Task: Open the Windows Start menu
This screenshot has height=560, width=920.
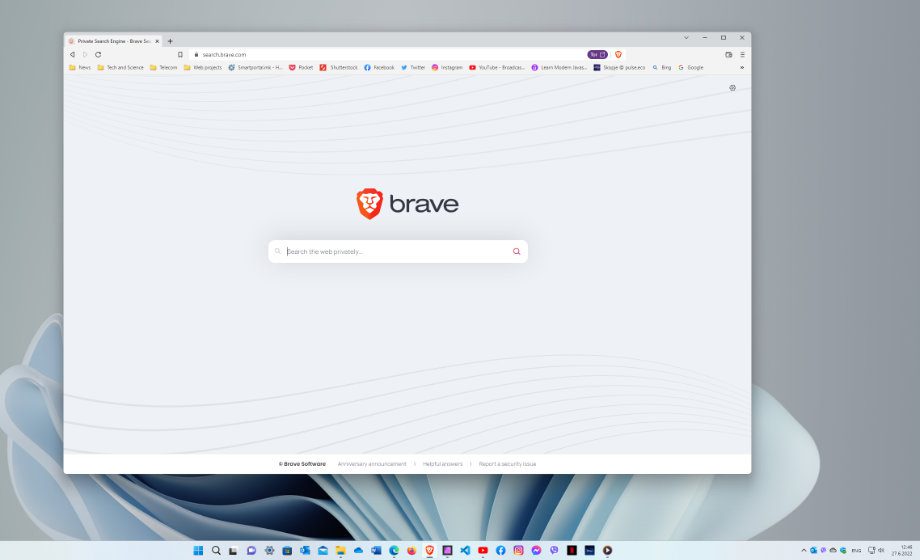Action: click(x=198, y=551)
